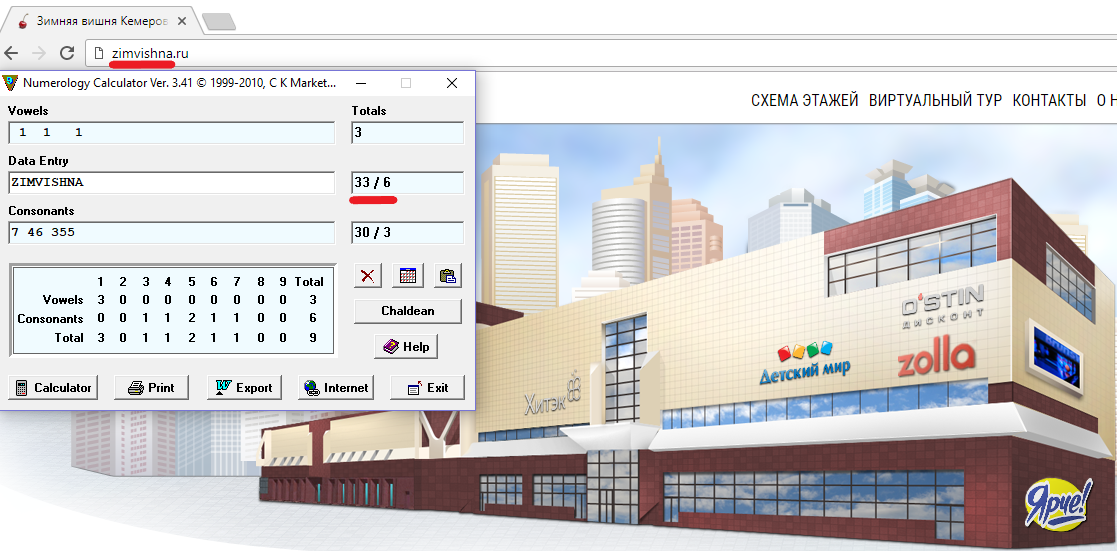Reload the browser page
Image resolution: width=1117 pixels, height=551 pixels.
tap(67, 53)
